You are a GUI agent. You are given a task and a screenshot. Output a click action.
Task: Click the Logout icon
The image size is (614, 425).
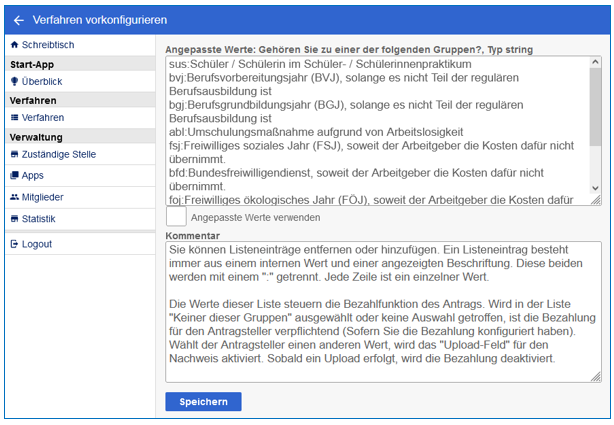pyautogui.click(x=13, y=244)
